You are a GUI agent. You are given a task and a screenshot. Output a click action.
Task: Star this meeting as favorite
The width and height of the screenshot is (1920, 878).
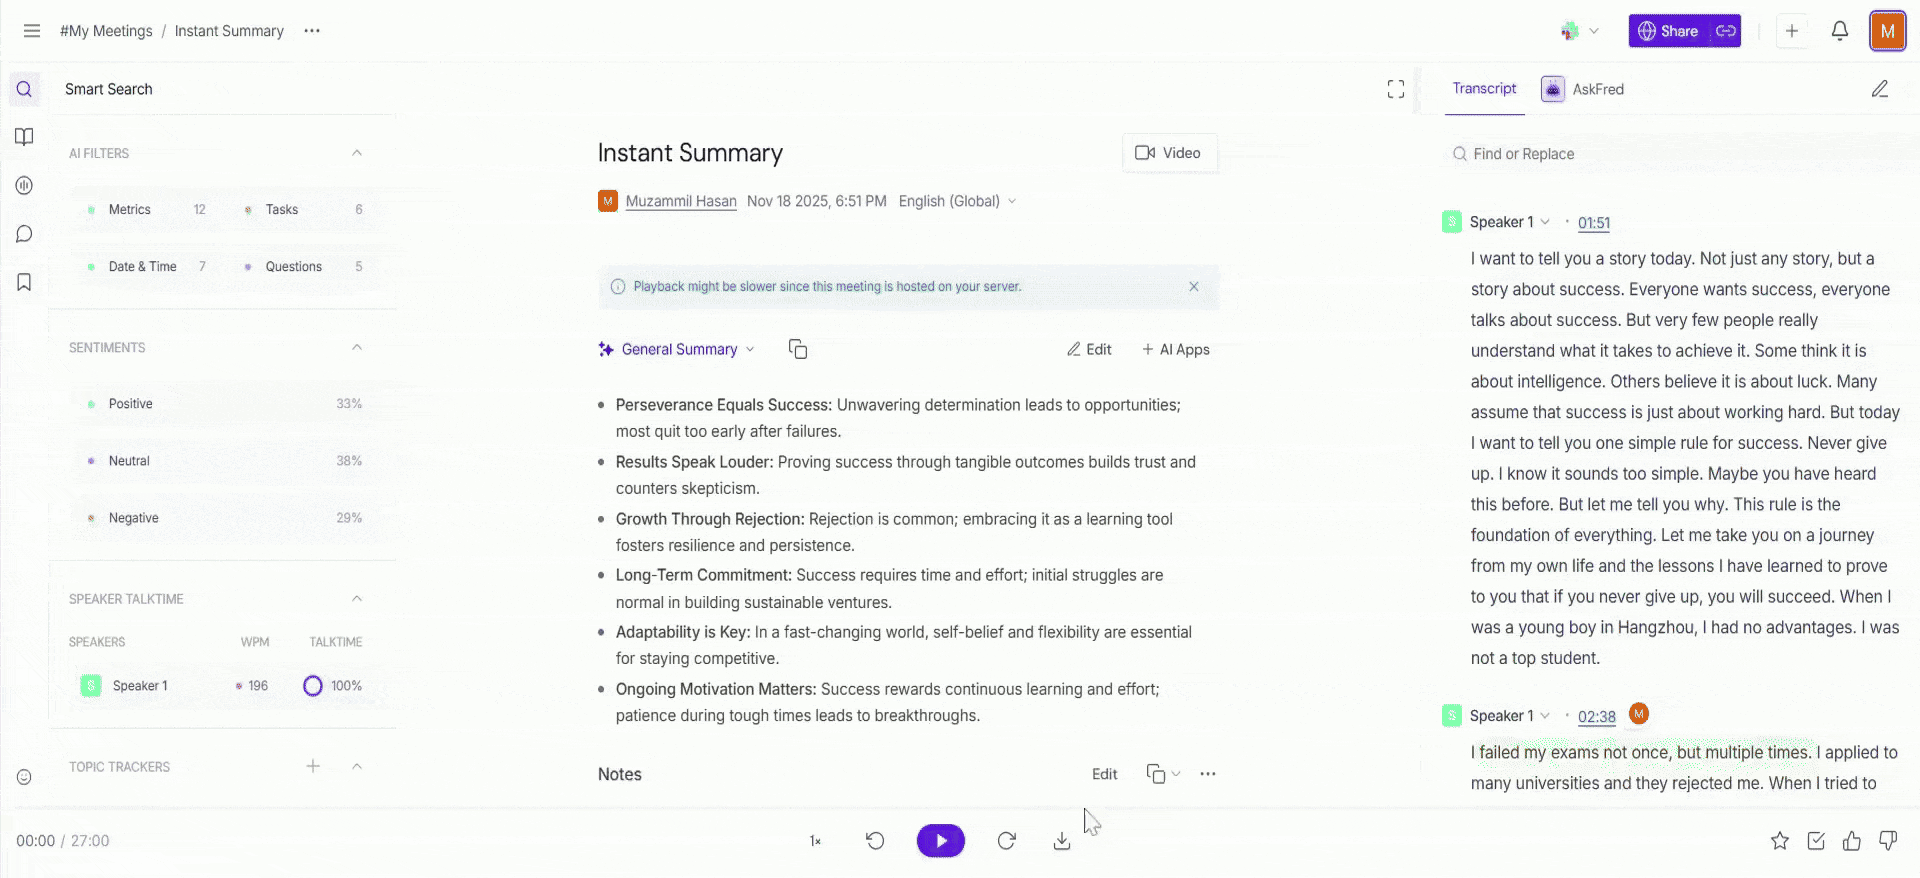pyautogui.click(x=1780, y=841)
